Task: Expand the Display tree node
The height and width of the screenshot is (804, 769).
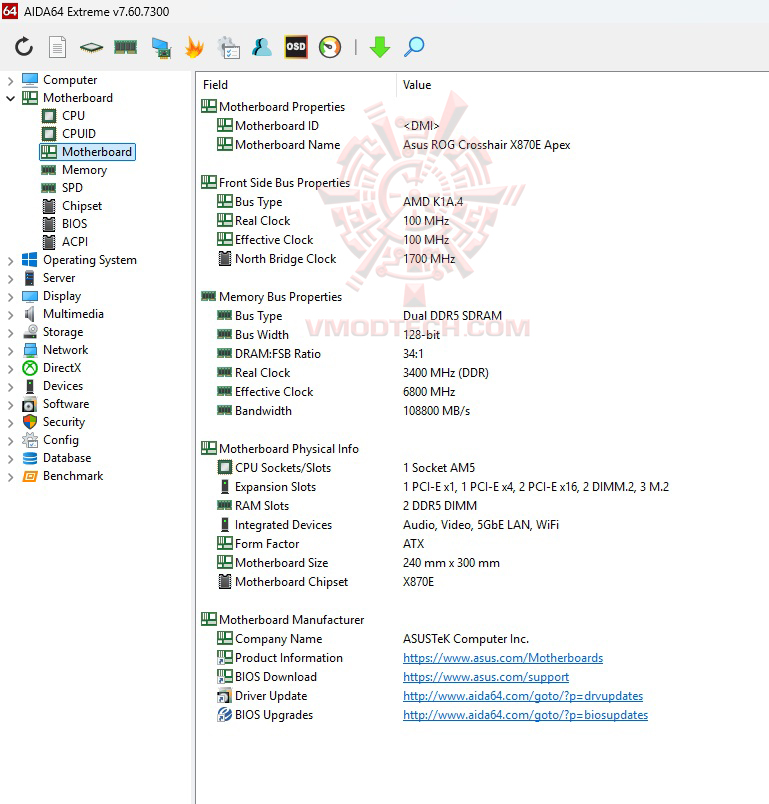Action: point(10,296)
